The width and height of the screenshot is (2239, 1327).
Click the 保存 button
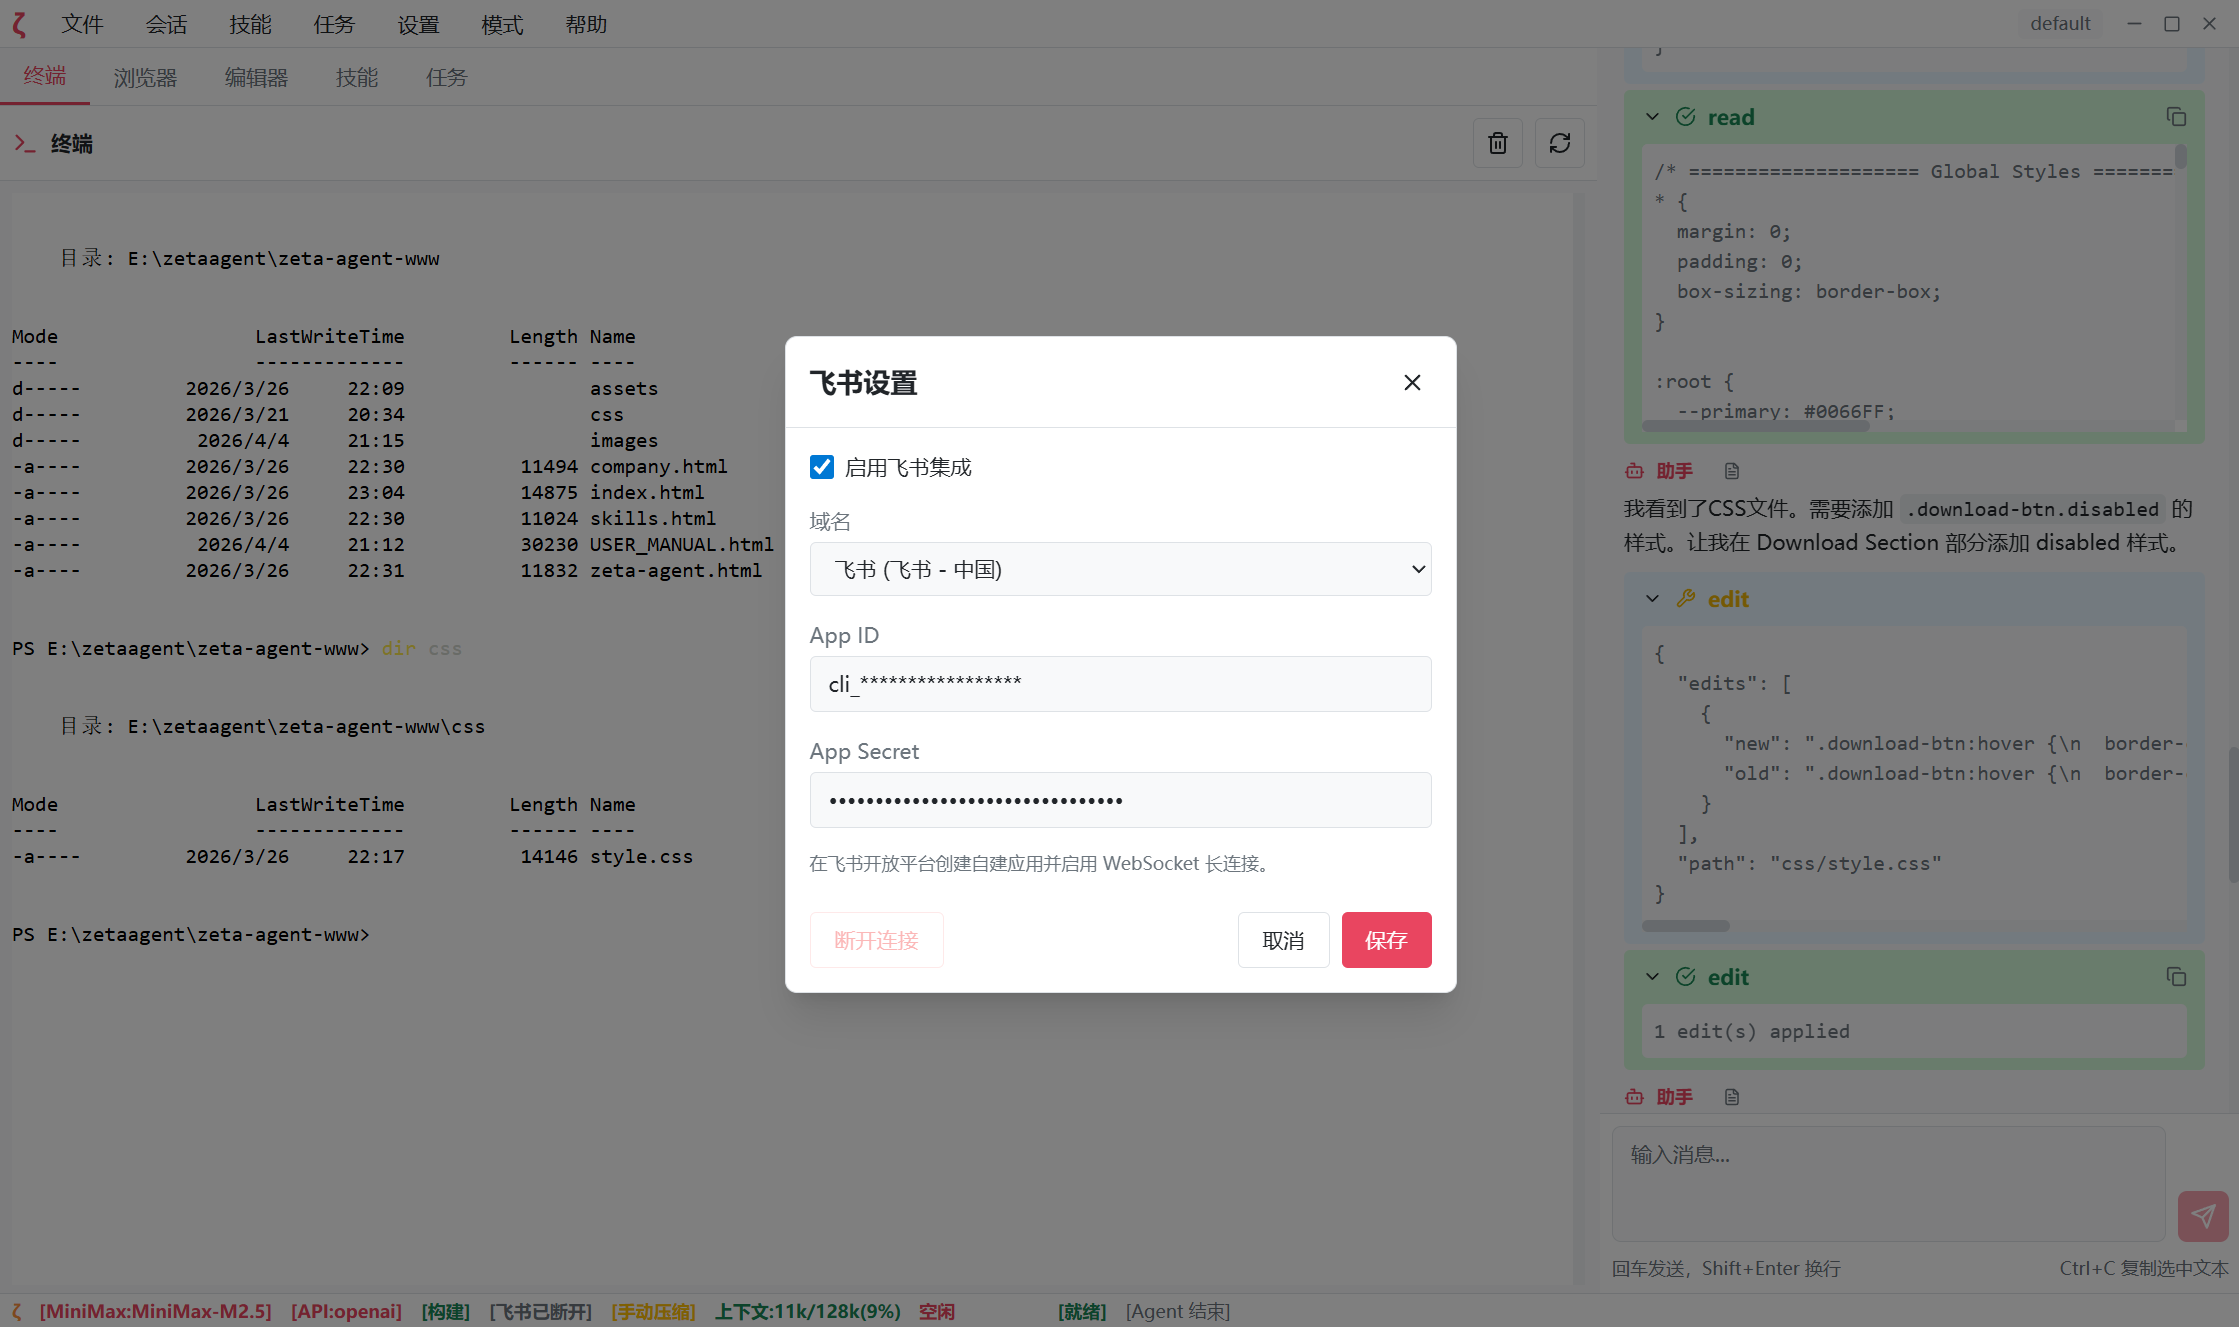[1386, 940]
